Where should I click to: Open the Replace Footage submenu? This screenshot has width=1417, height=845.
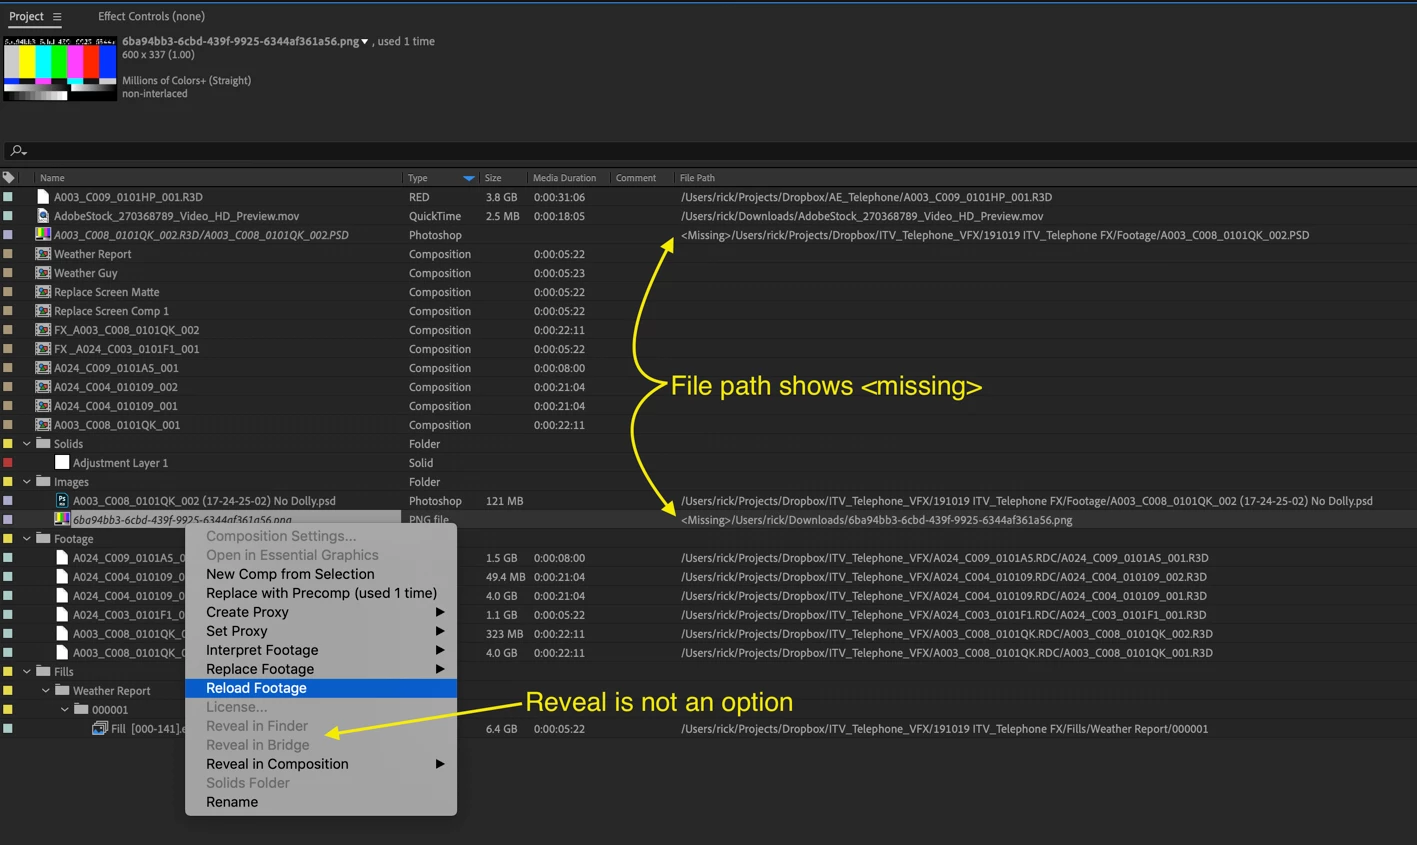[321, 669]
